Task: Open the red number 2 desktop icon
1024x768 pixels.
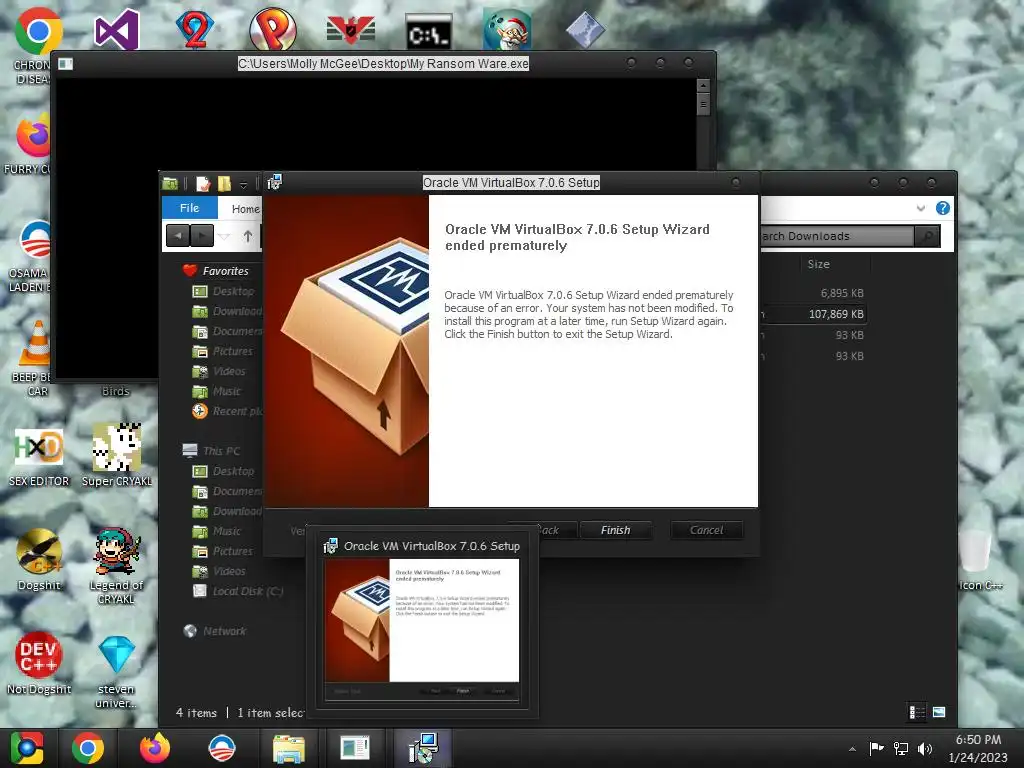Action: click(x=195, y=29)
